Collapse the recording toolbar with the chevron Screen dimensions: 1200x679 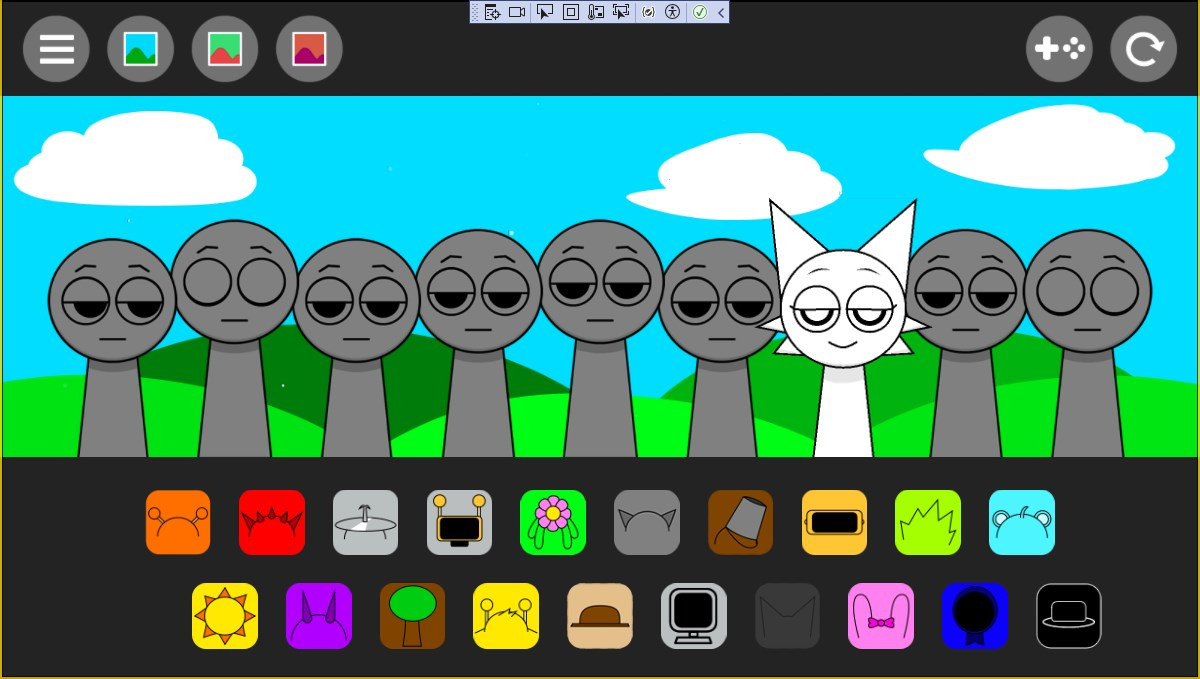721,12
